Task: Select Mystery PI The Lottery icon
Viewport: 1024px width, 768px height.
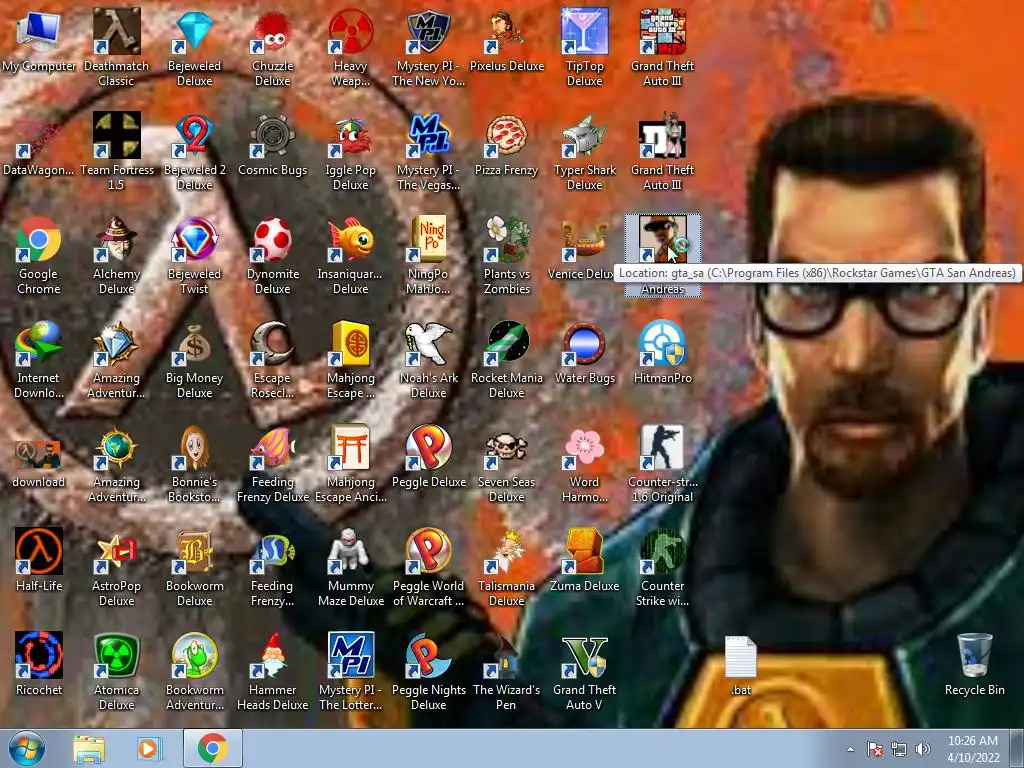Action: coord(351,655)
